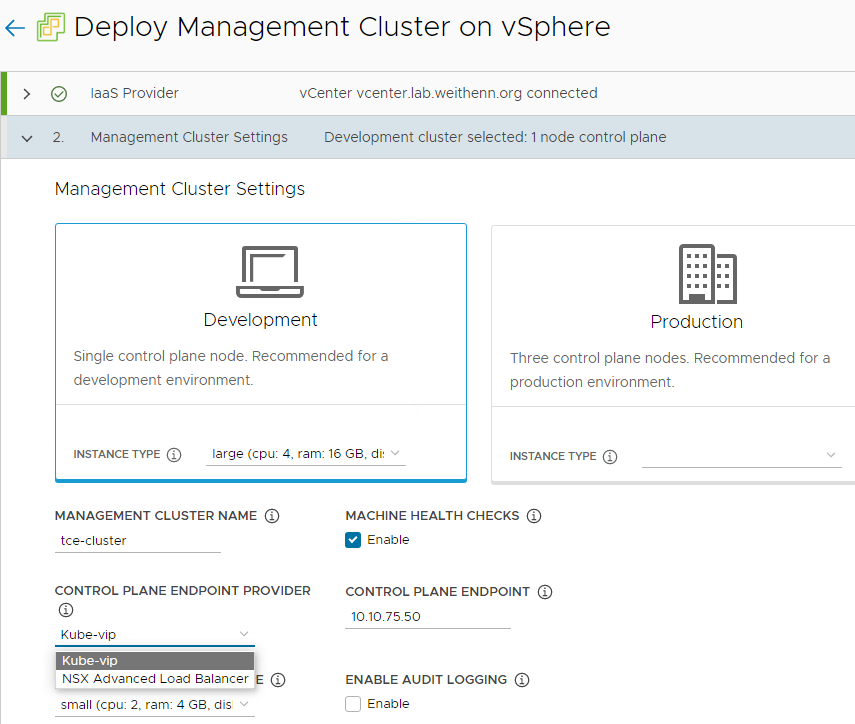Click 'Single control plane node' description
Viewport: 855px width, 724px height.
(231, 368)
